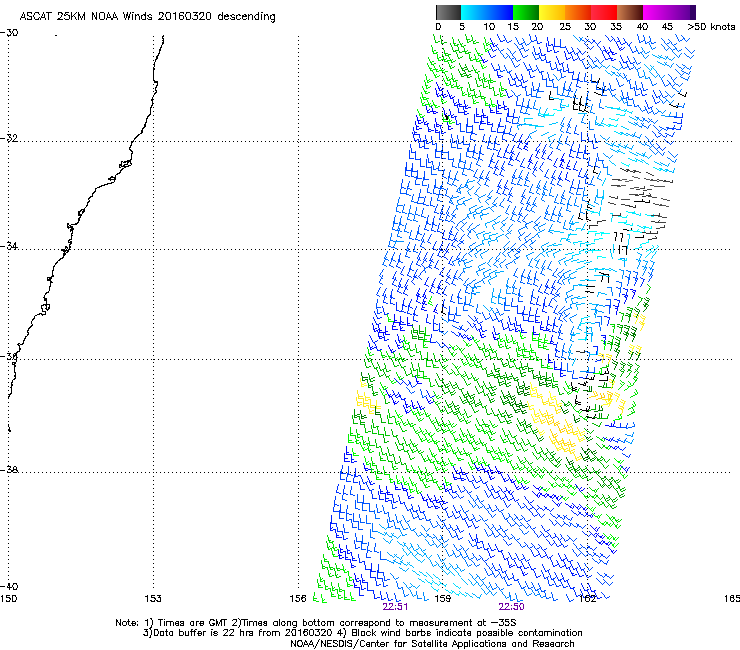
Task: Click the purple swath time '22:51'
Action: pos(395,607)
